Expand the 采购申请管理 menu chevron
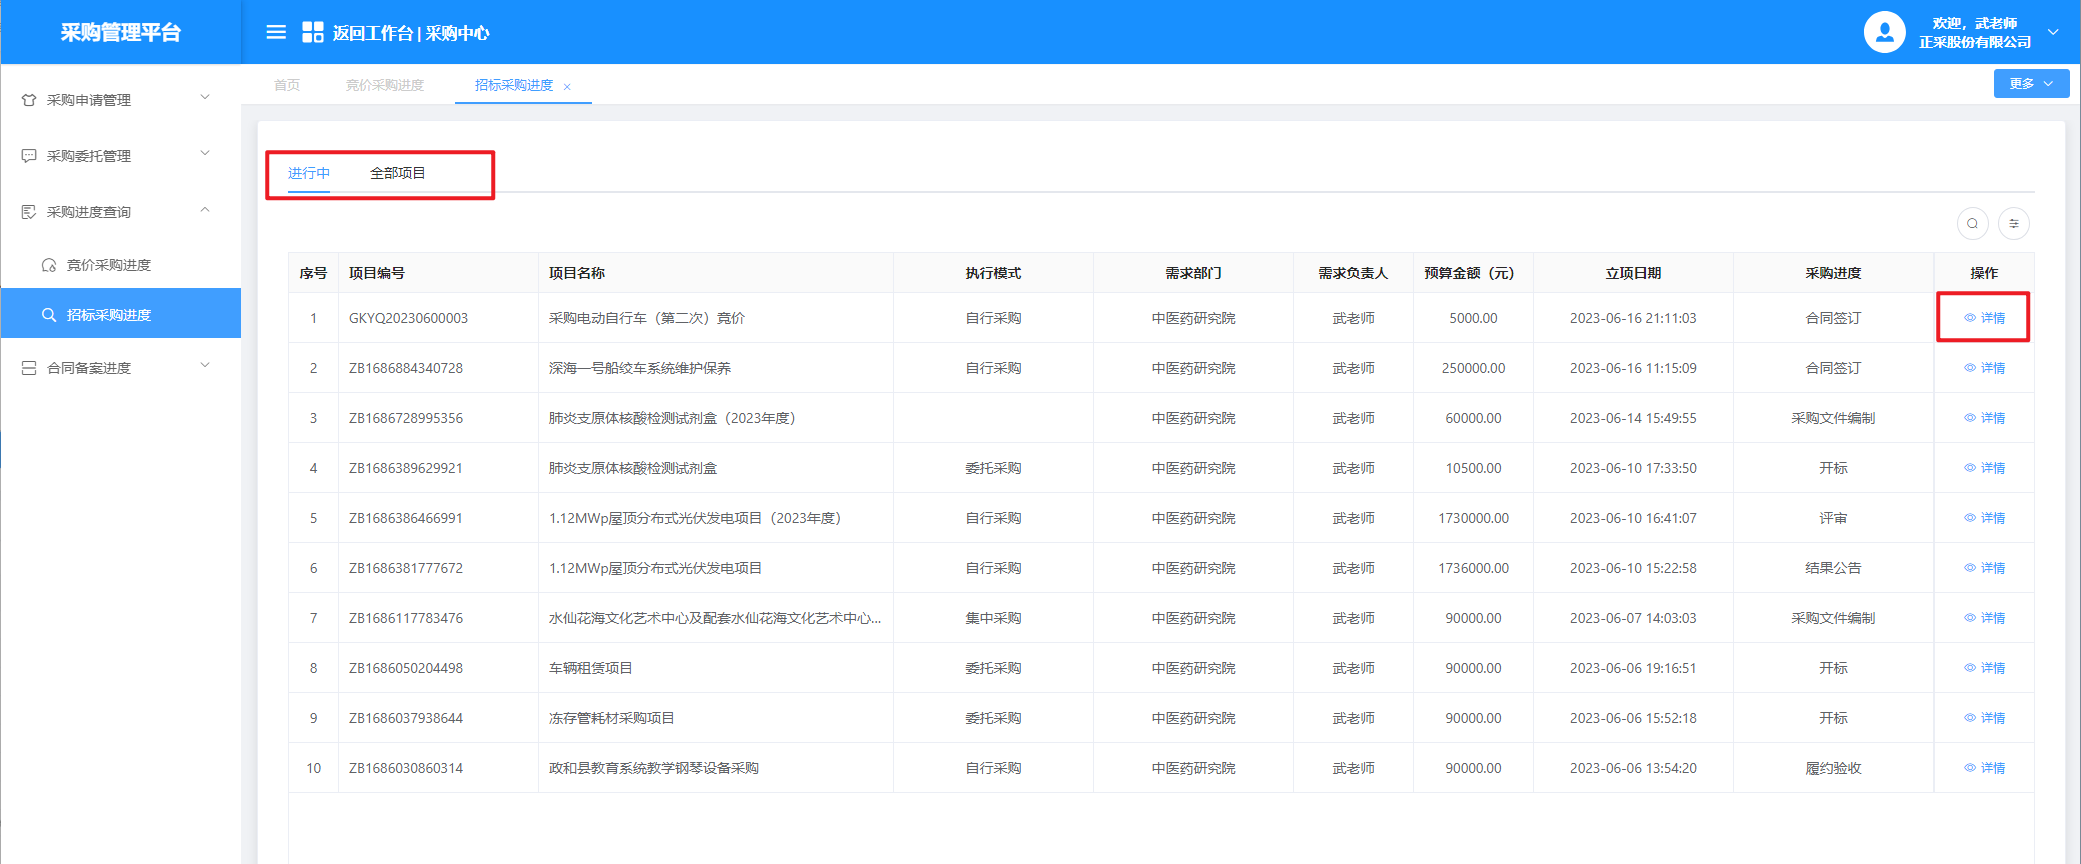 205,98
